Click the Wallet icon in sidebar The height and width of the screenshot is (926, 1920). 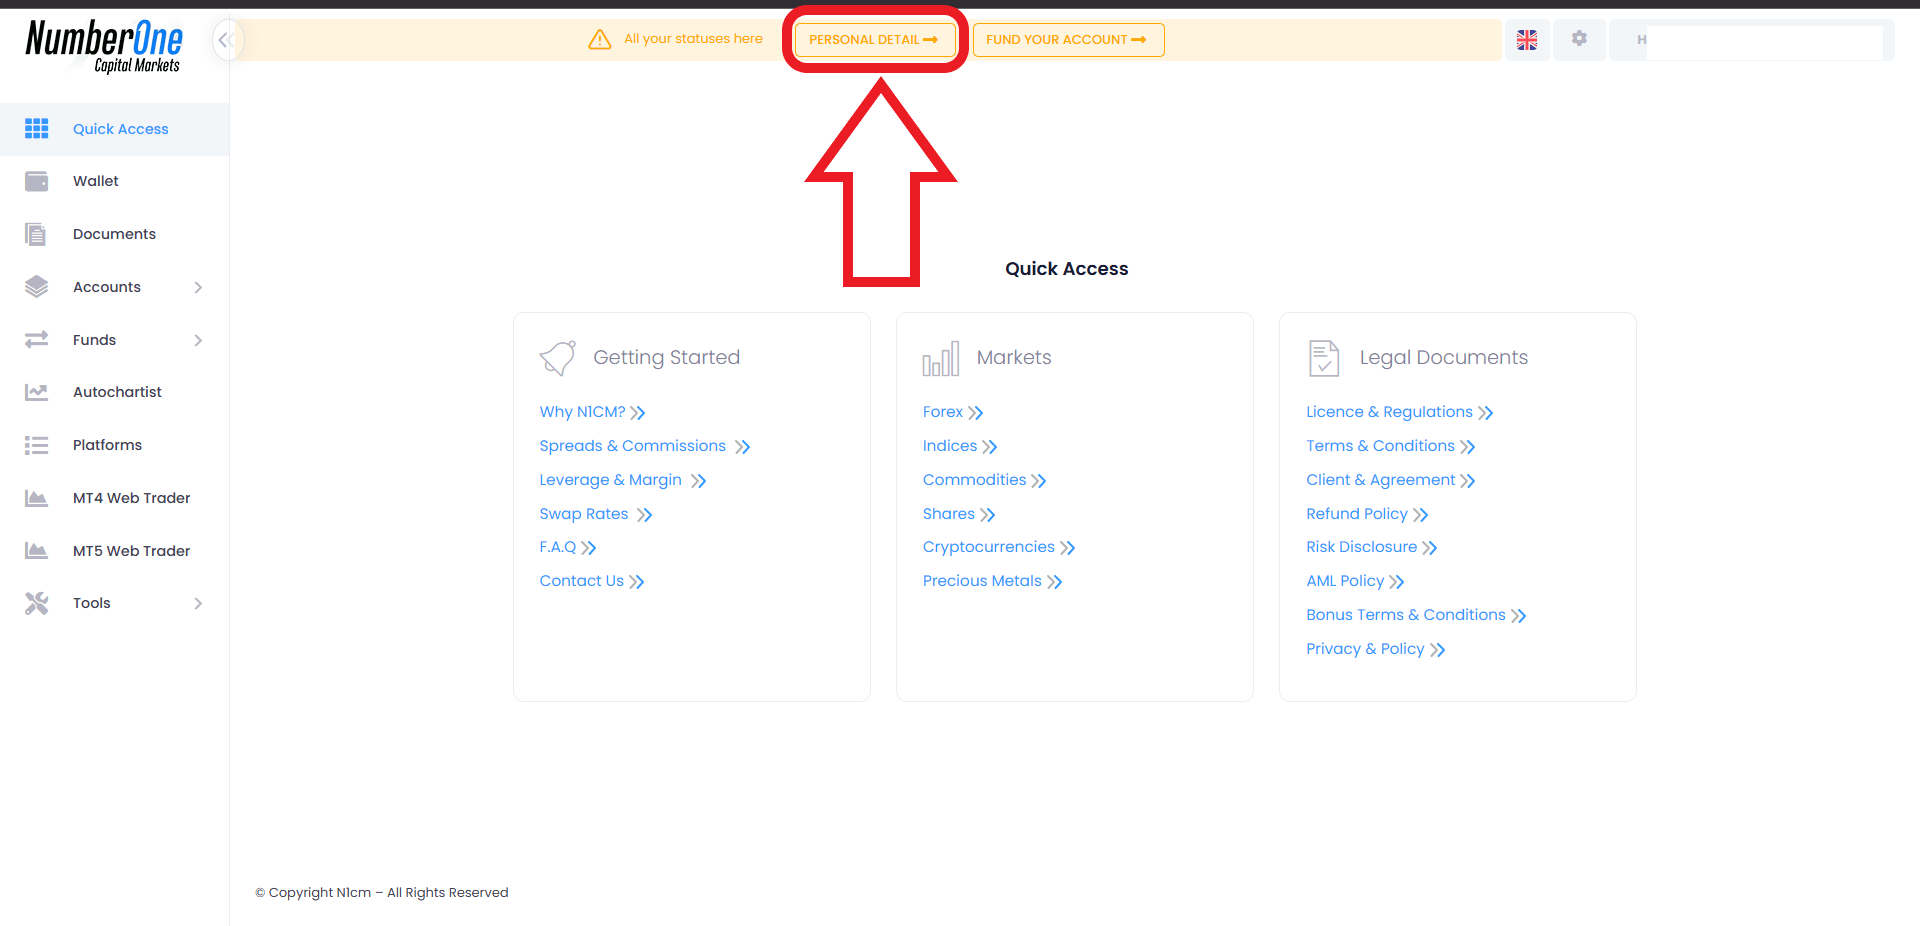(37, 181)
